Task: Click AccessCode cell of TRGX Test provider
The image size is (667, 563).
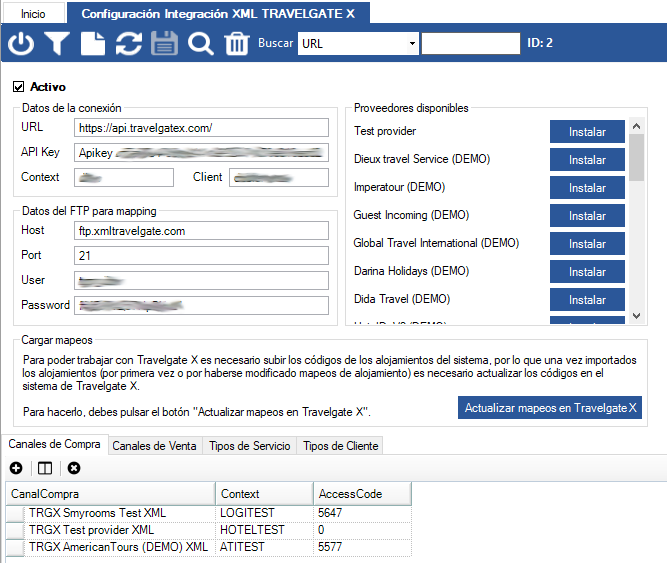Action: [362, 530]
